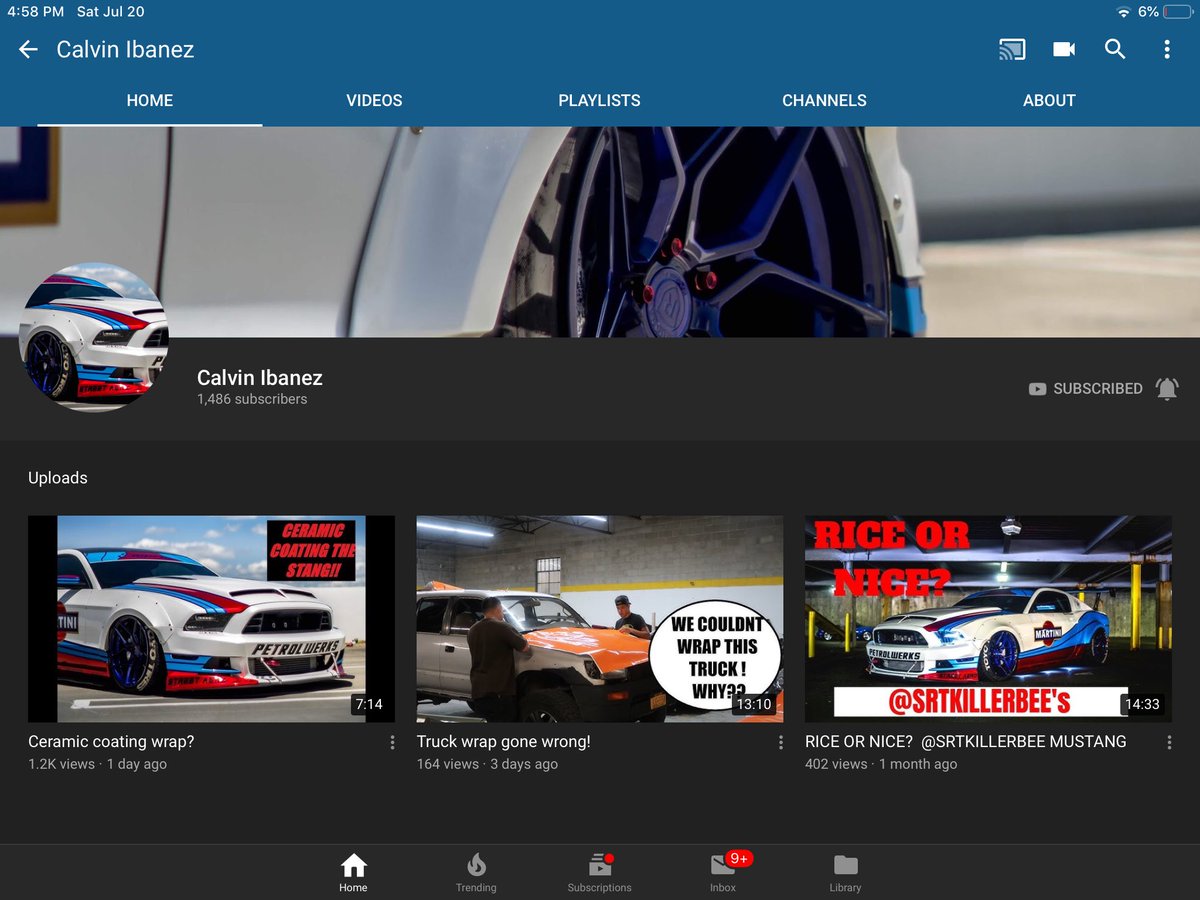Screen dimensions: 1200x900
Task: Open the 'Truck wrap gone wrong!' title
Action: pos(504,742)
